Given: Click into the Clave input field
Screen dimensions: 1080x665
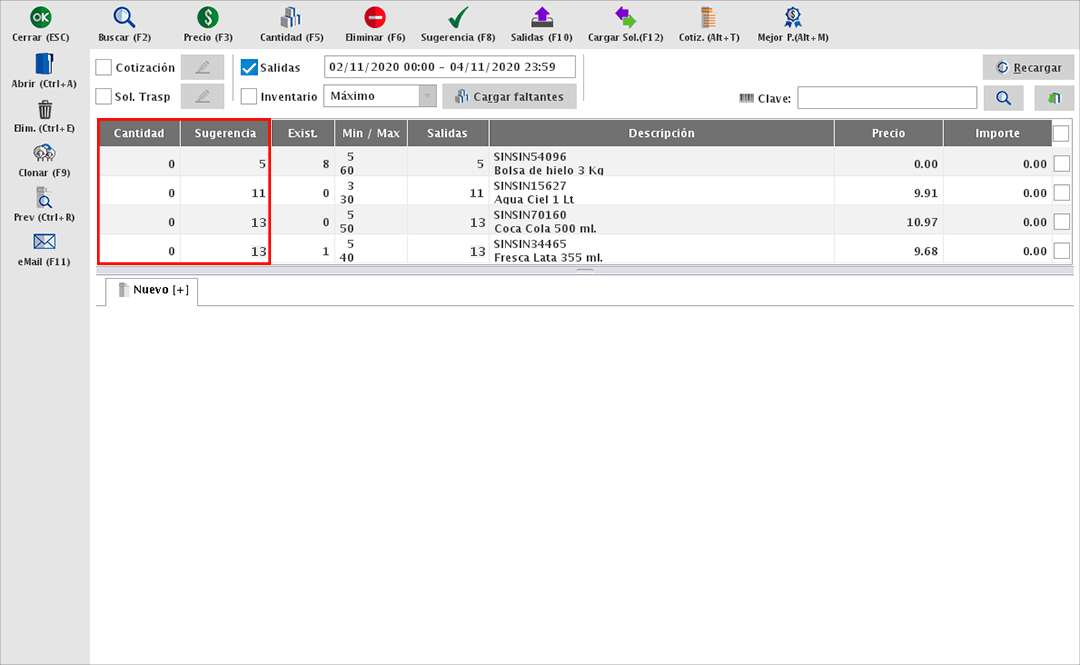Looking at the screenshot, I should 886,98.
